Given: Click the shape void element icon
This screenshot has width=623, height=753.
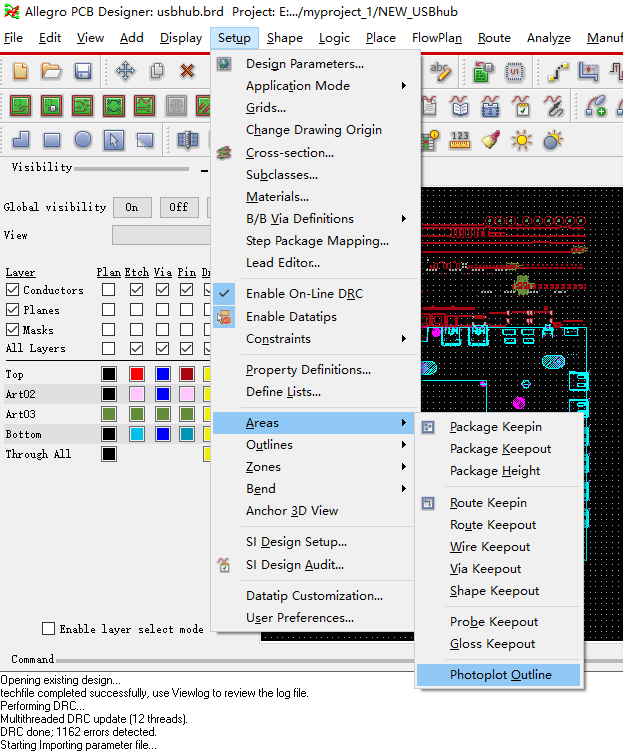Looking at the screenshot, I should tap(145, 140).
